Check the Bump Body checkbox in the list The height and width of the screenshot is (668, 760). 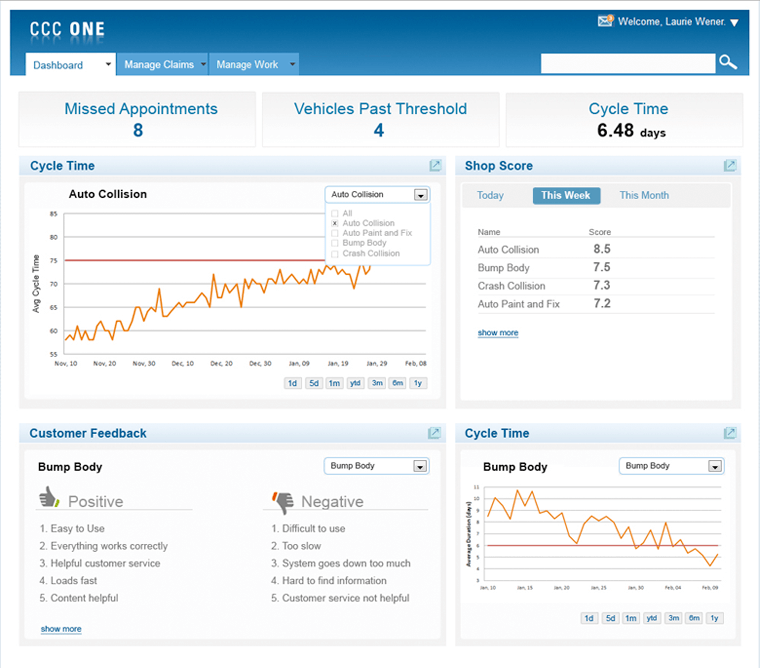(334, 243)
